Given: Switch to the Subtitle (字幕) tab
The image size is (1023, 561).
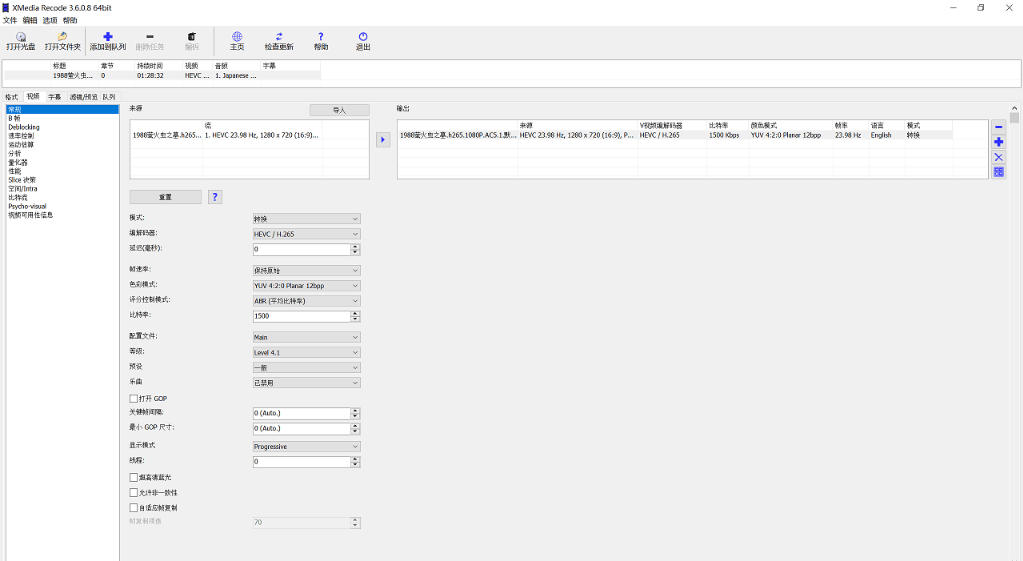Looking at the screenshot, I should (54, 97).
